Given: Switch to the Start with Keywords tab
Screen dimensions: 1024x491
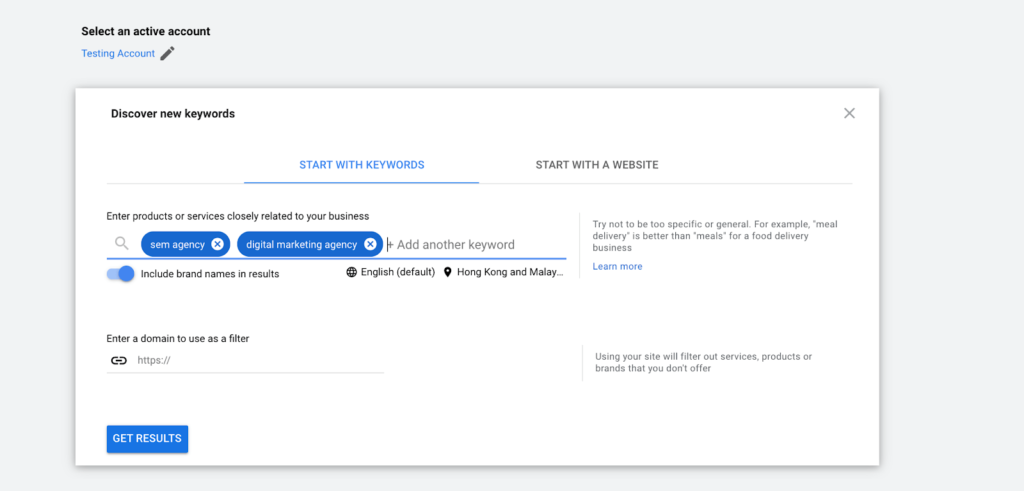Looking at the screenshot, I should coord(362,165).
